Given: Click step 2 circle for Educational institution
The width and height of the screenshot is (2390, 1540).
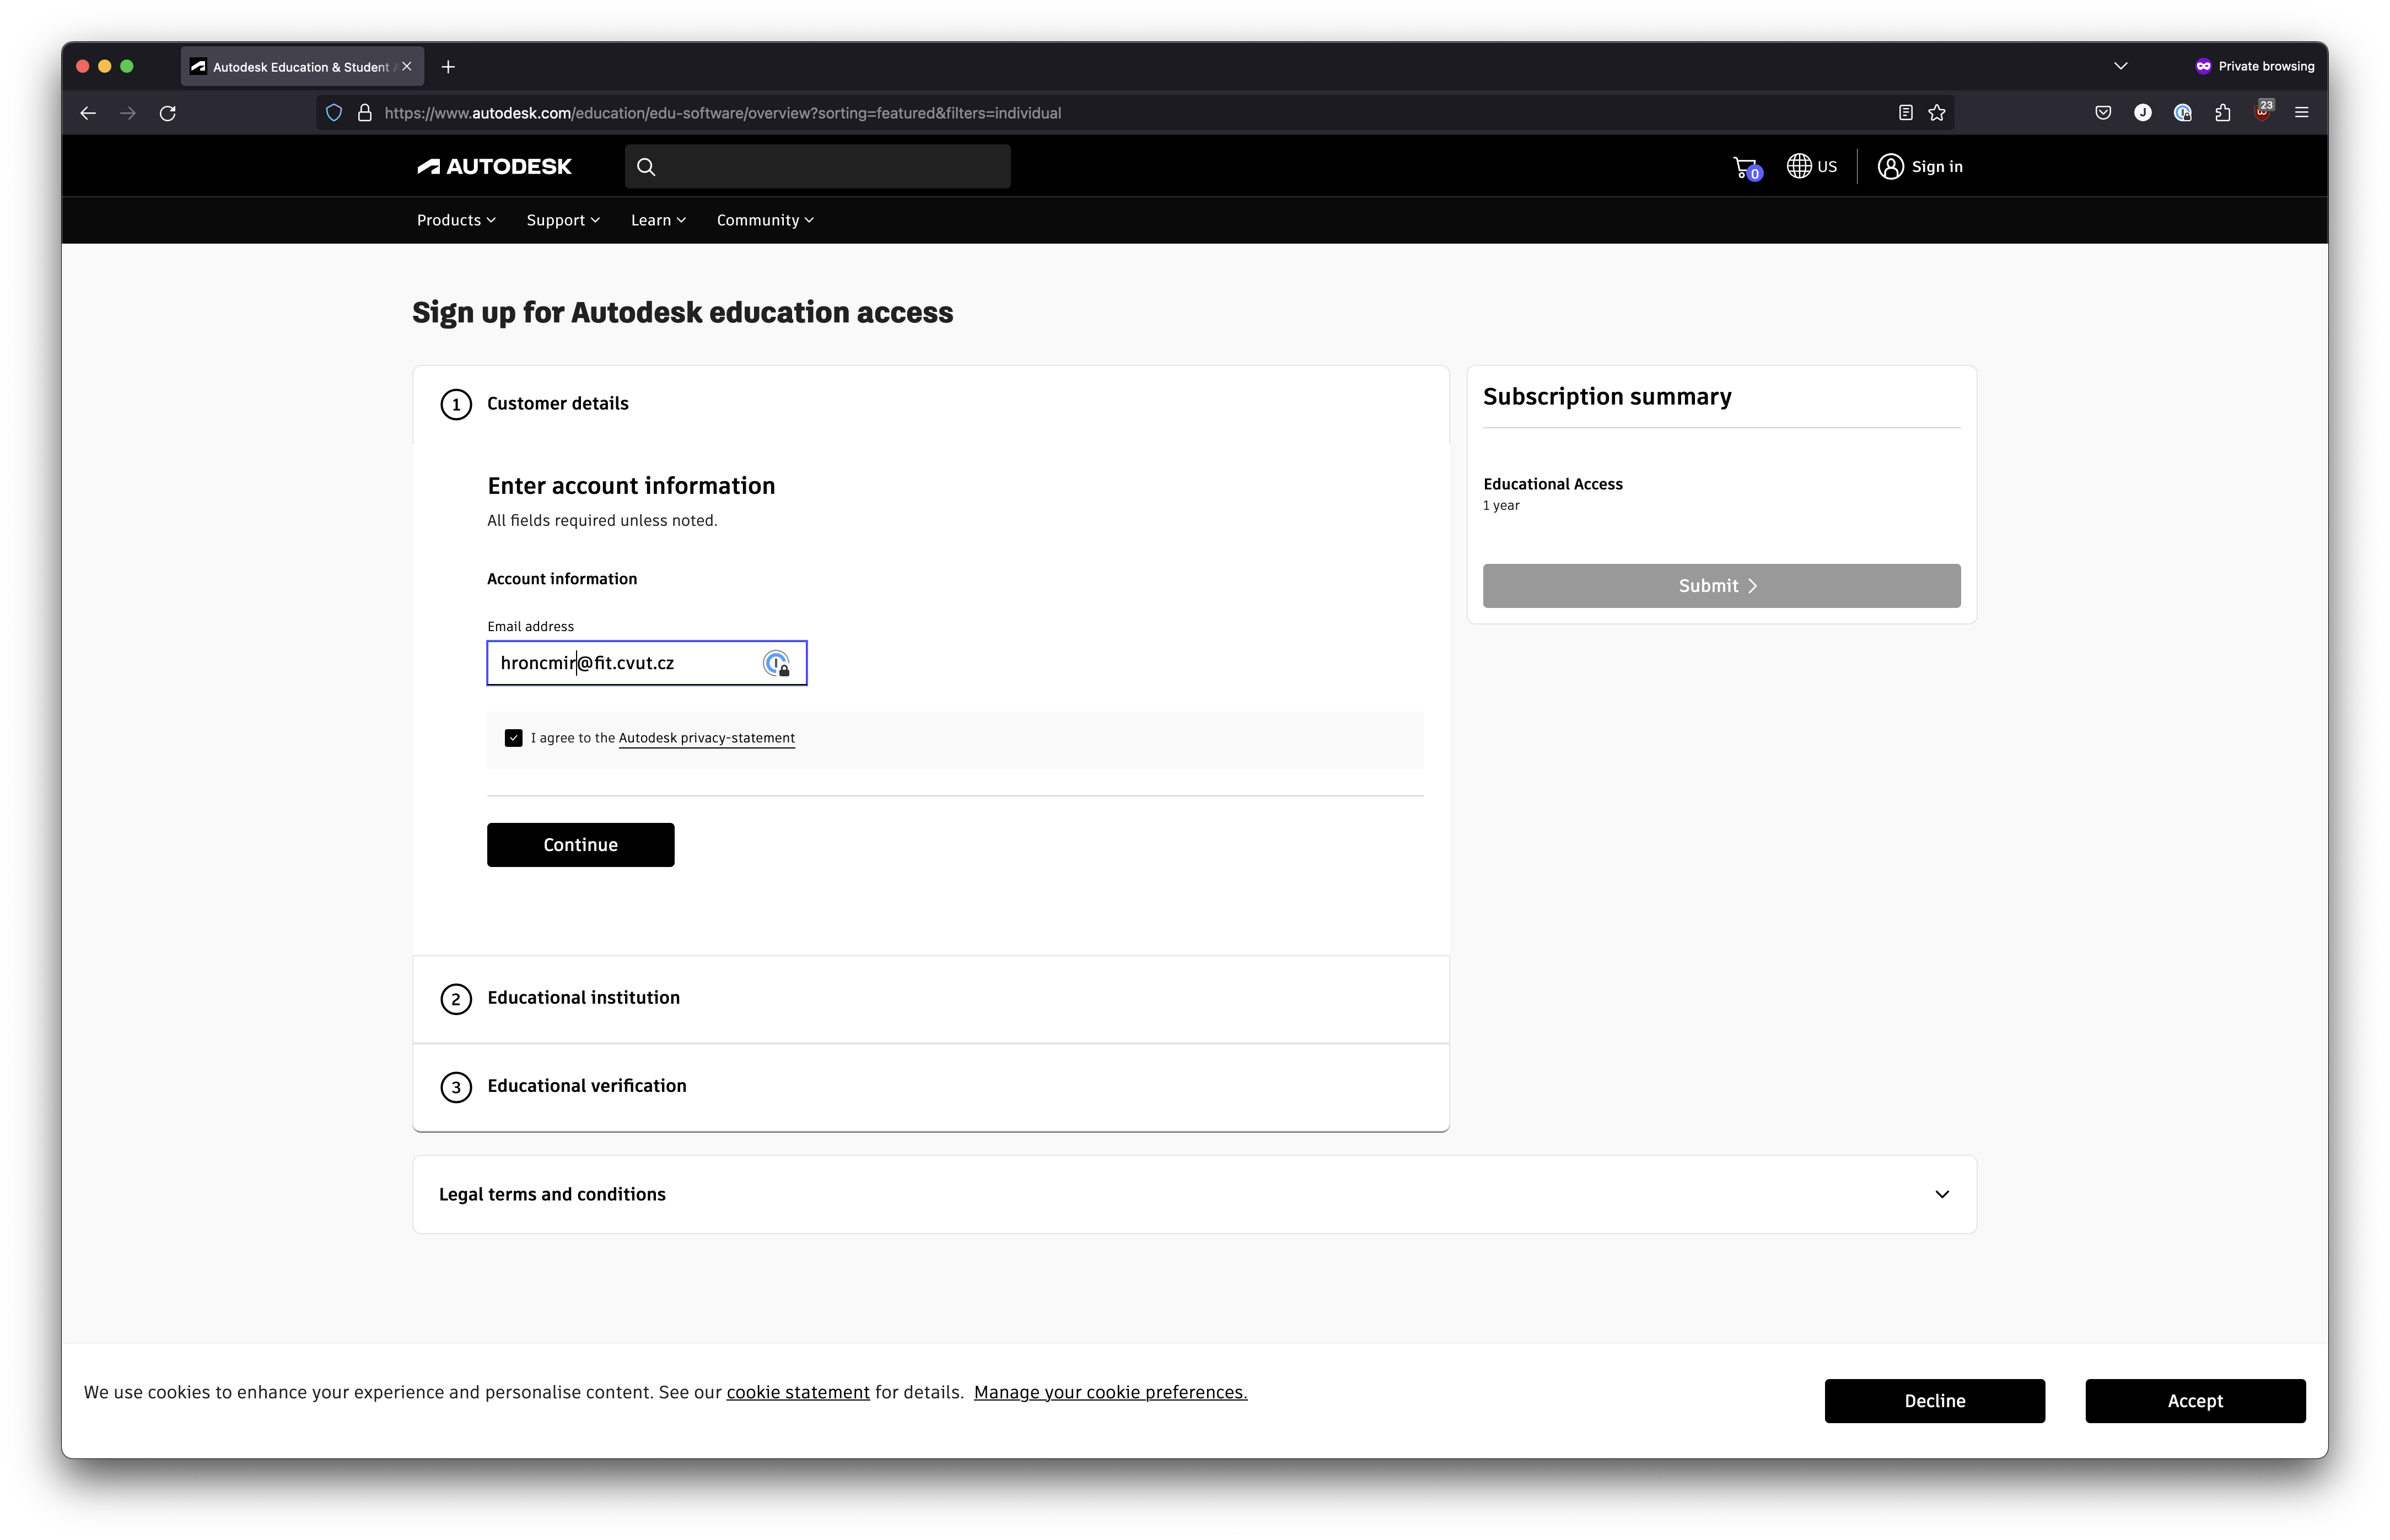Looking at the screenshot, I should click(x=456, y=999).
